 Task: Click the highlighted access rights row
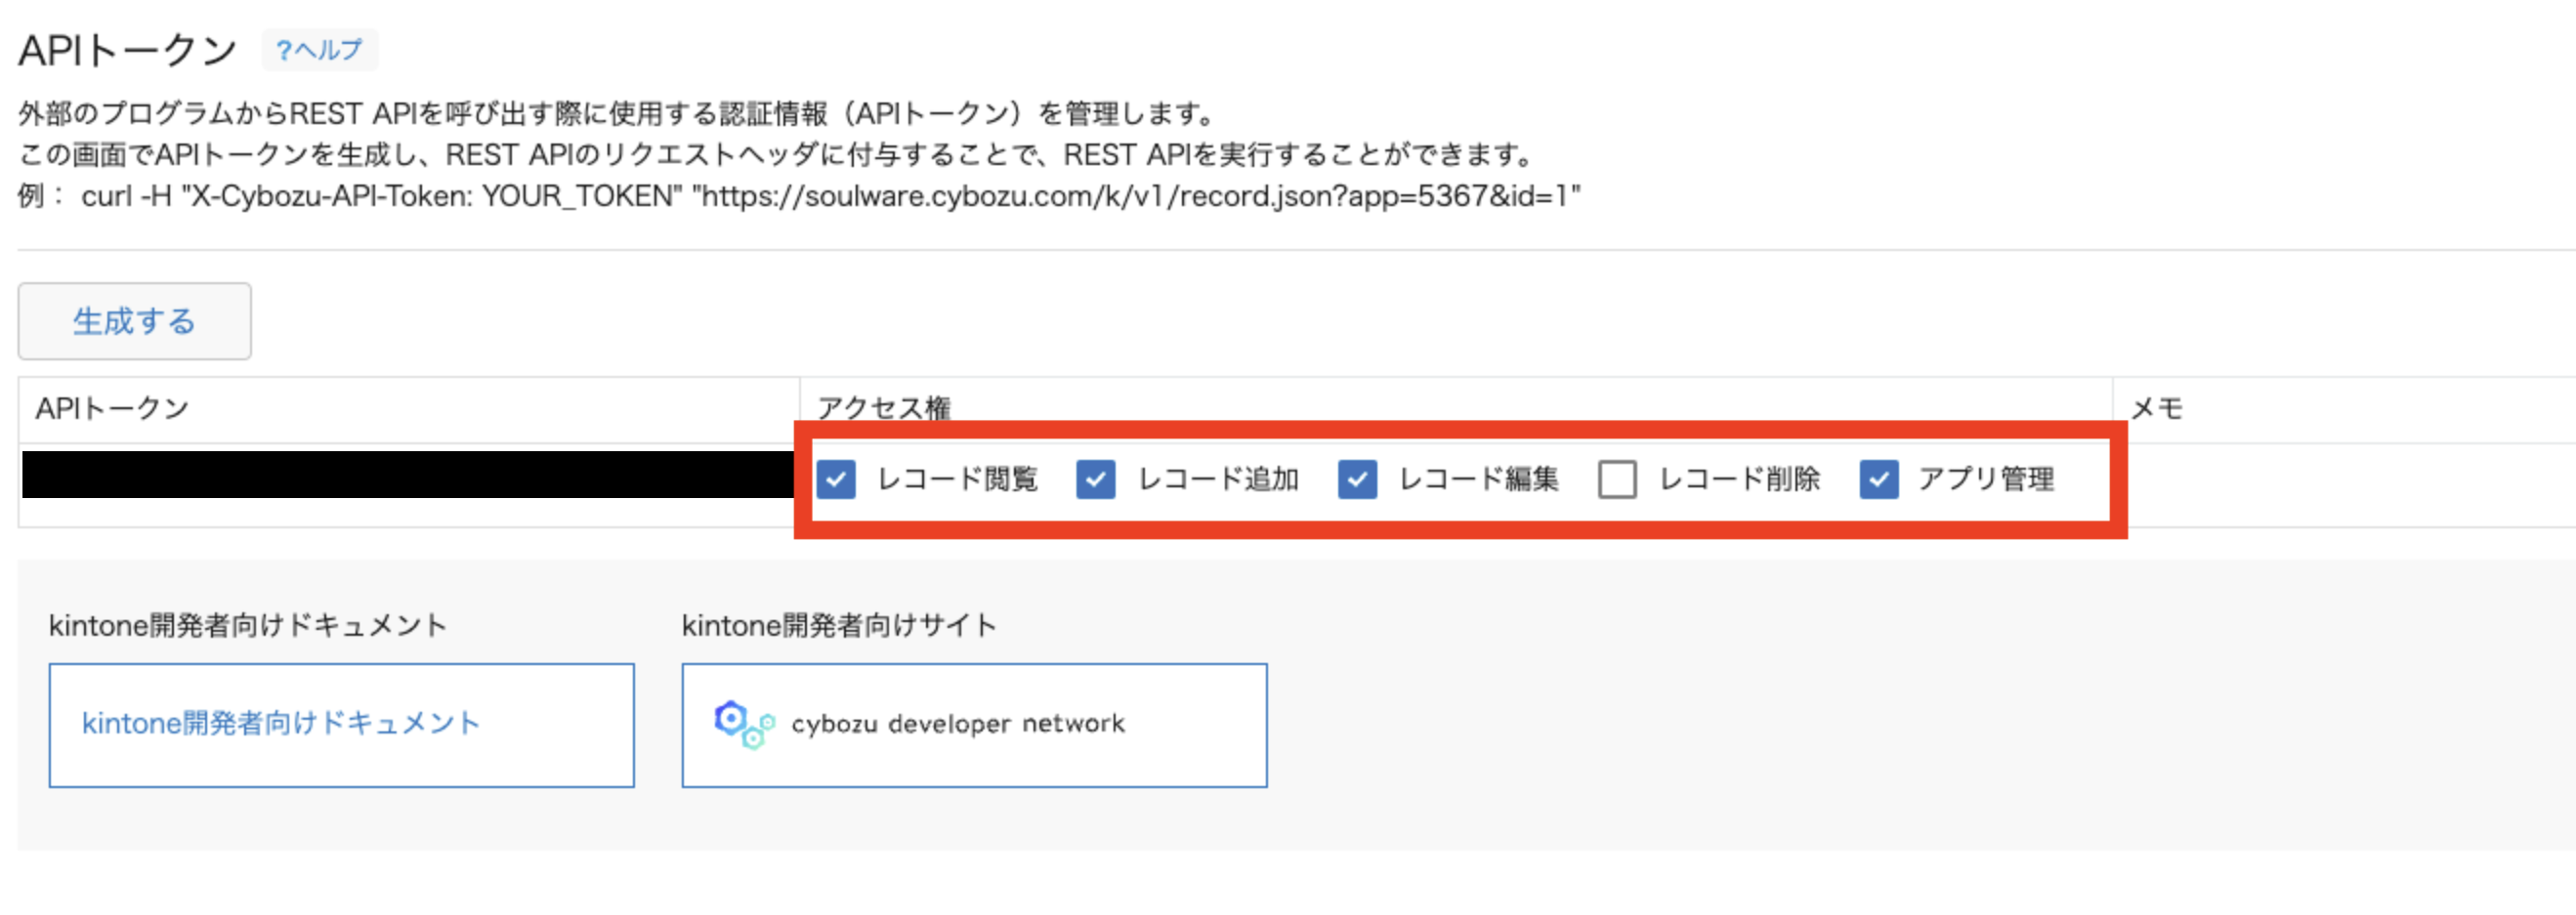click(x=1460, y=480)
